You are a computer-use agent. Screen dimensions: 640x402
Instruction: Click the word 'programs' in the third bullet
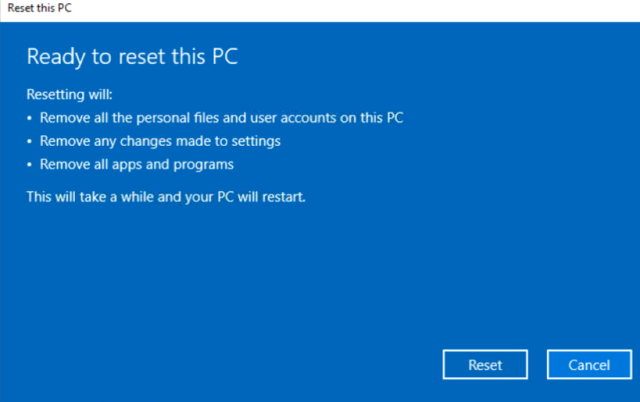tap(205, 165)
